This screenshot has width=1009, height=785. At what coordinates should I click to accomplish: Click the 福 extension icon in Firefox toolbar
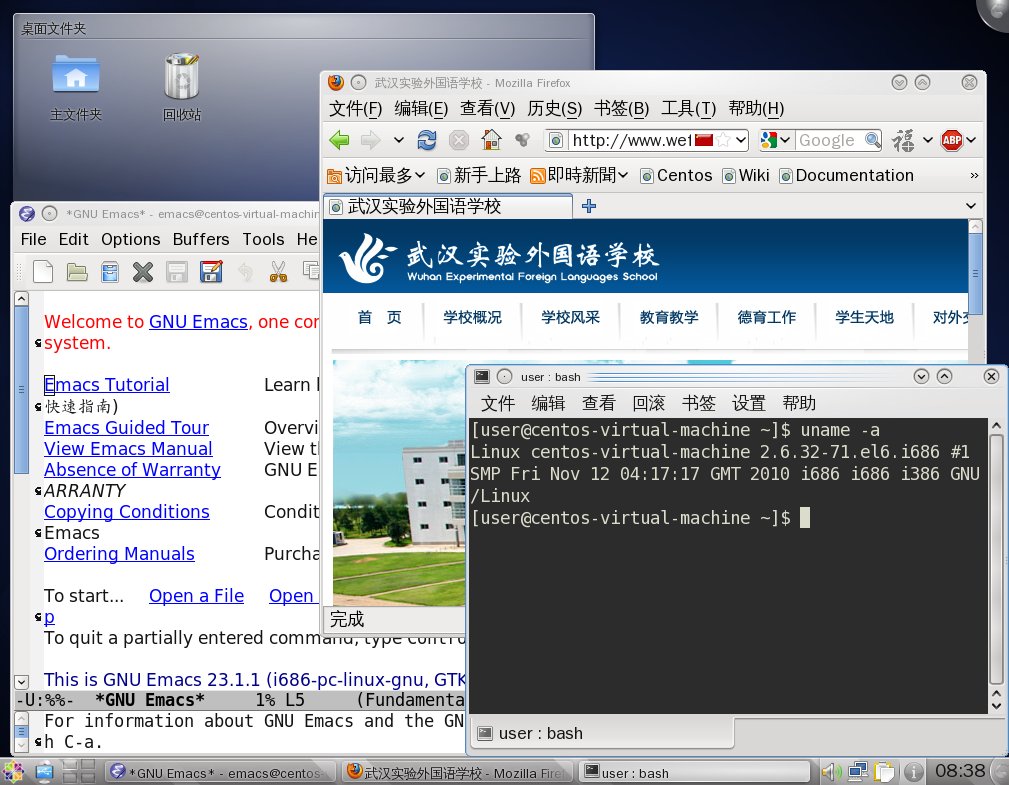[x=903, y=140]
